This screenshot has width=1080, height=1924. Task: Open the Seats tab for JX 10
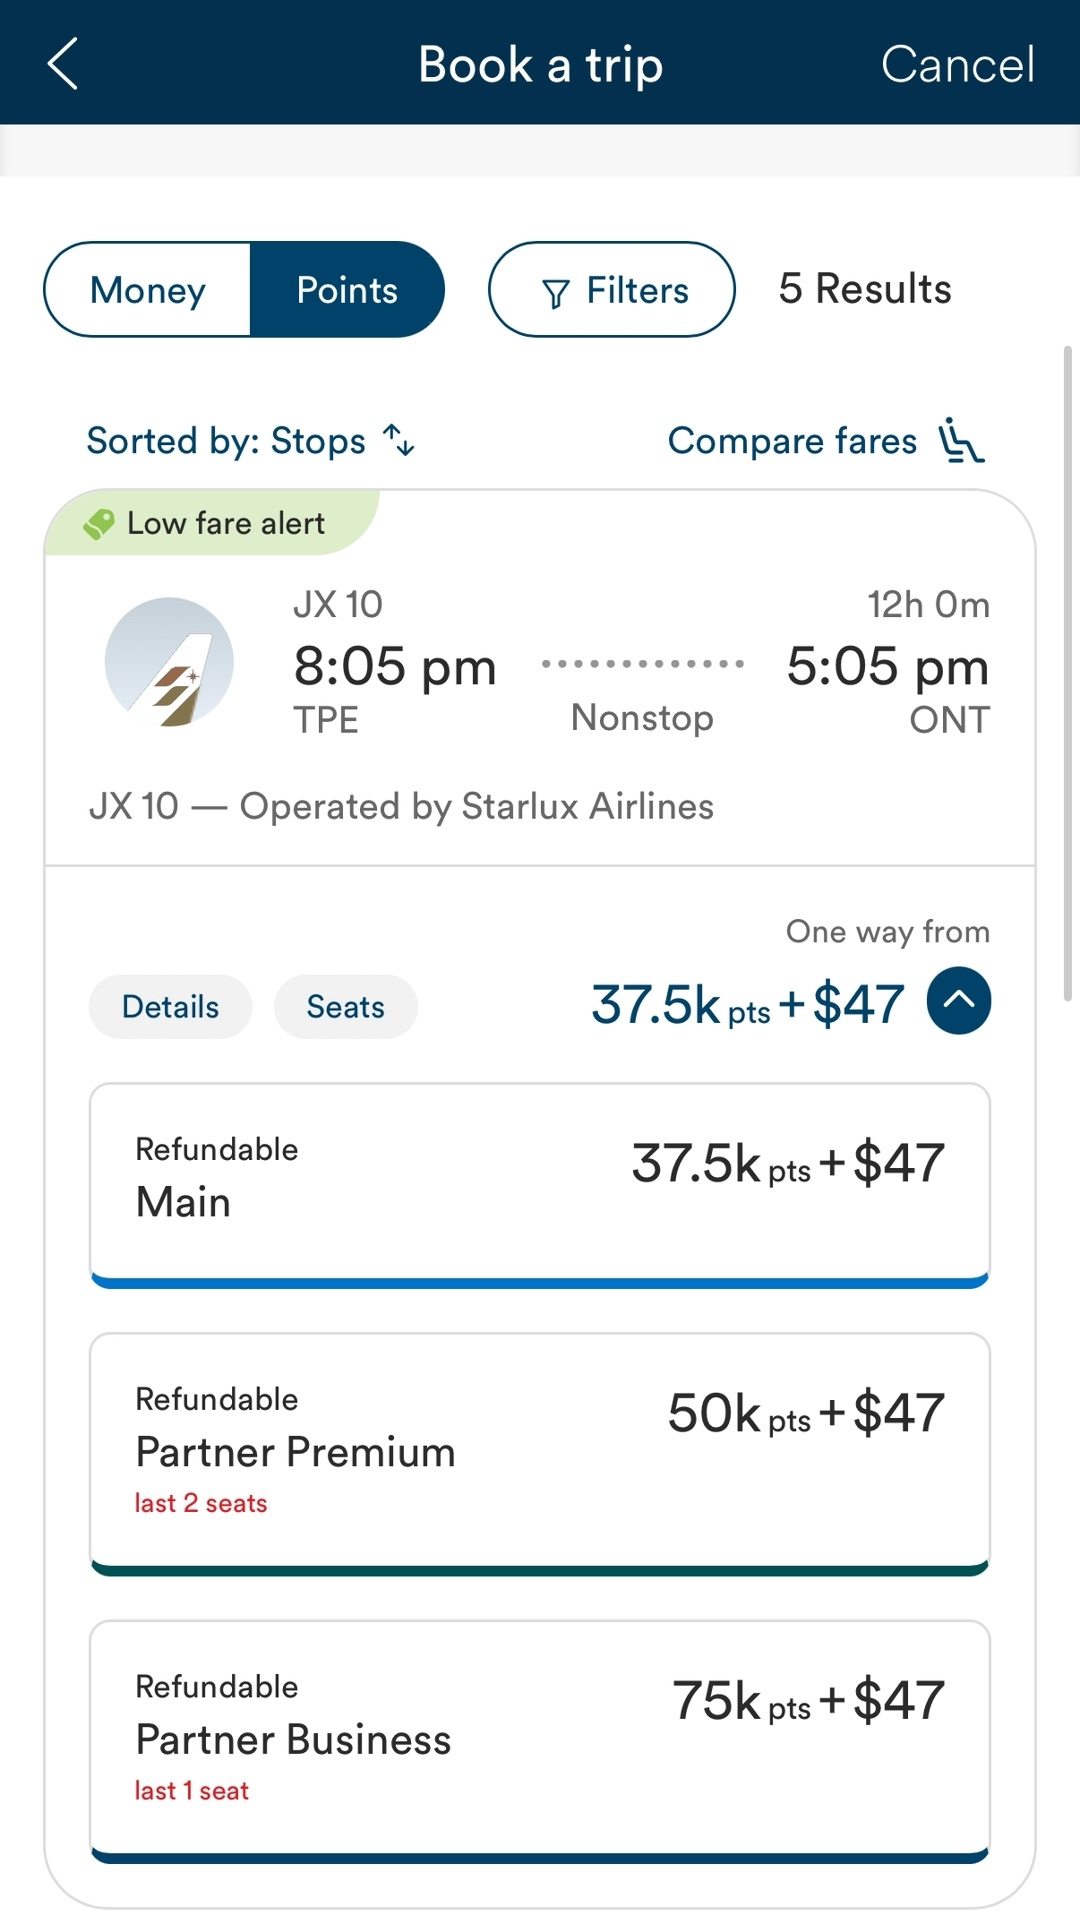click(x=345, y=1007)
